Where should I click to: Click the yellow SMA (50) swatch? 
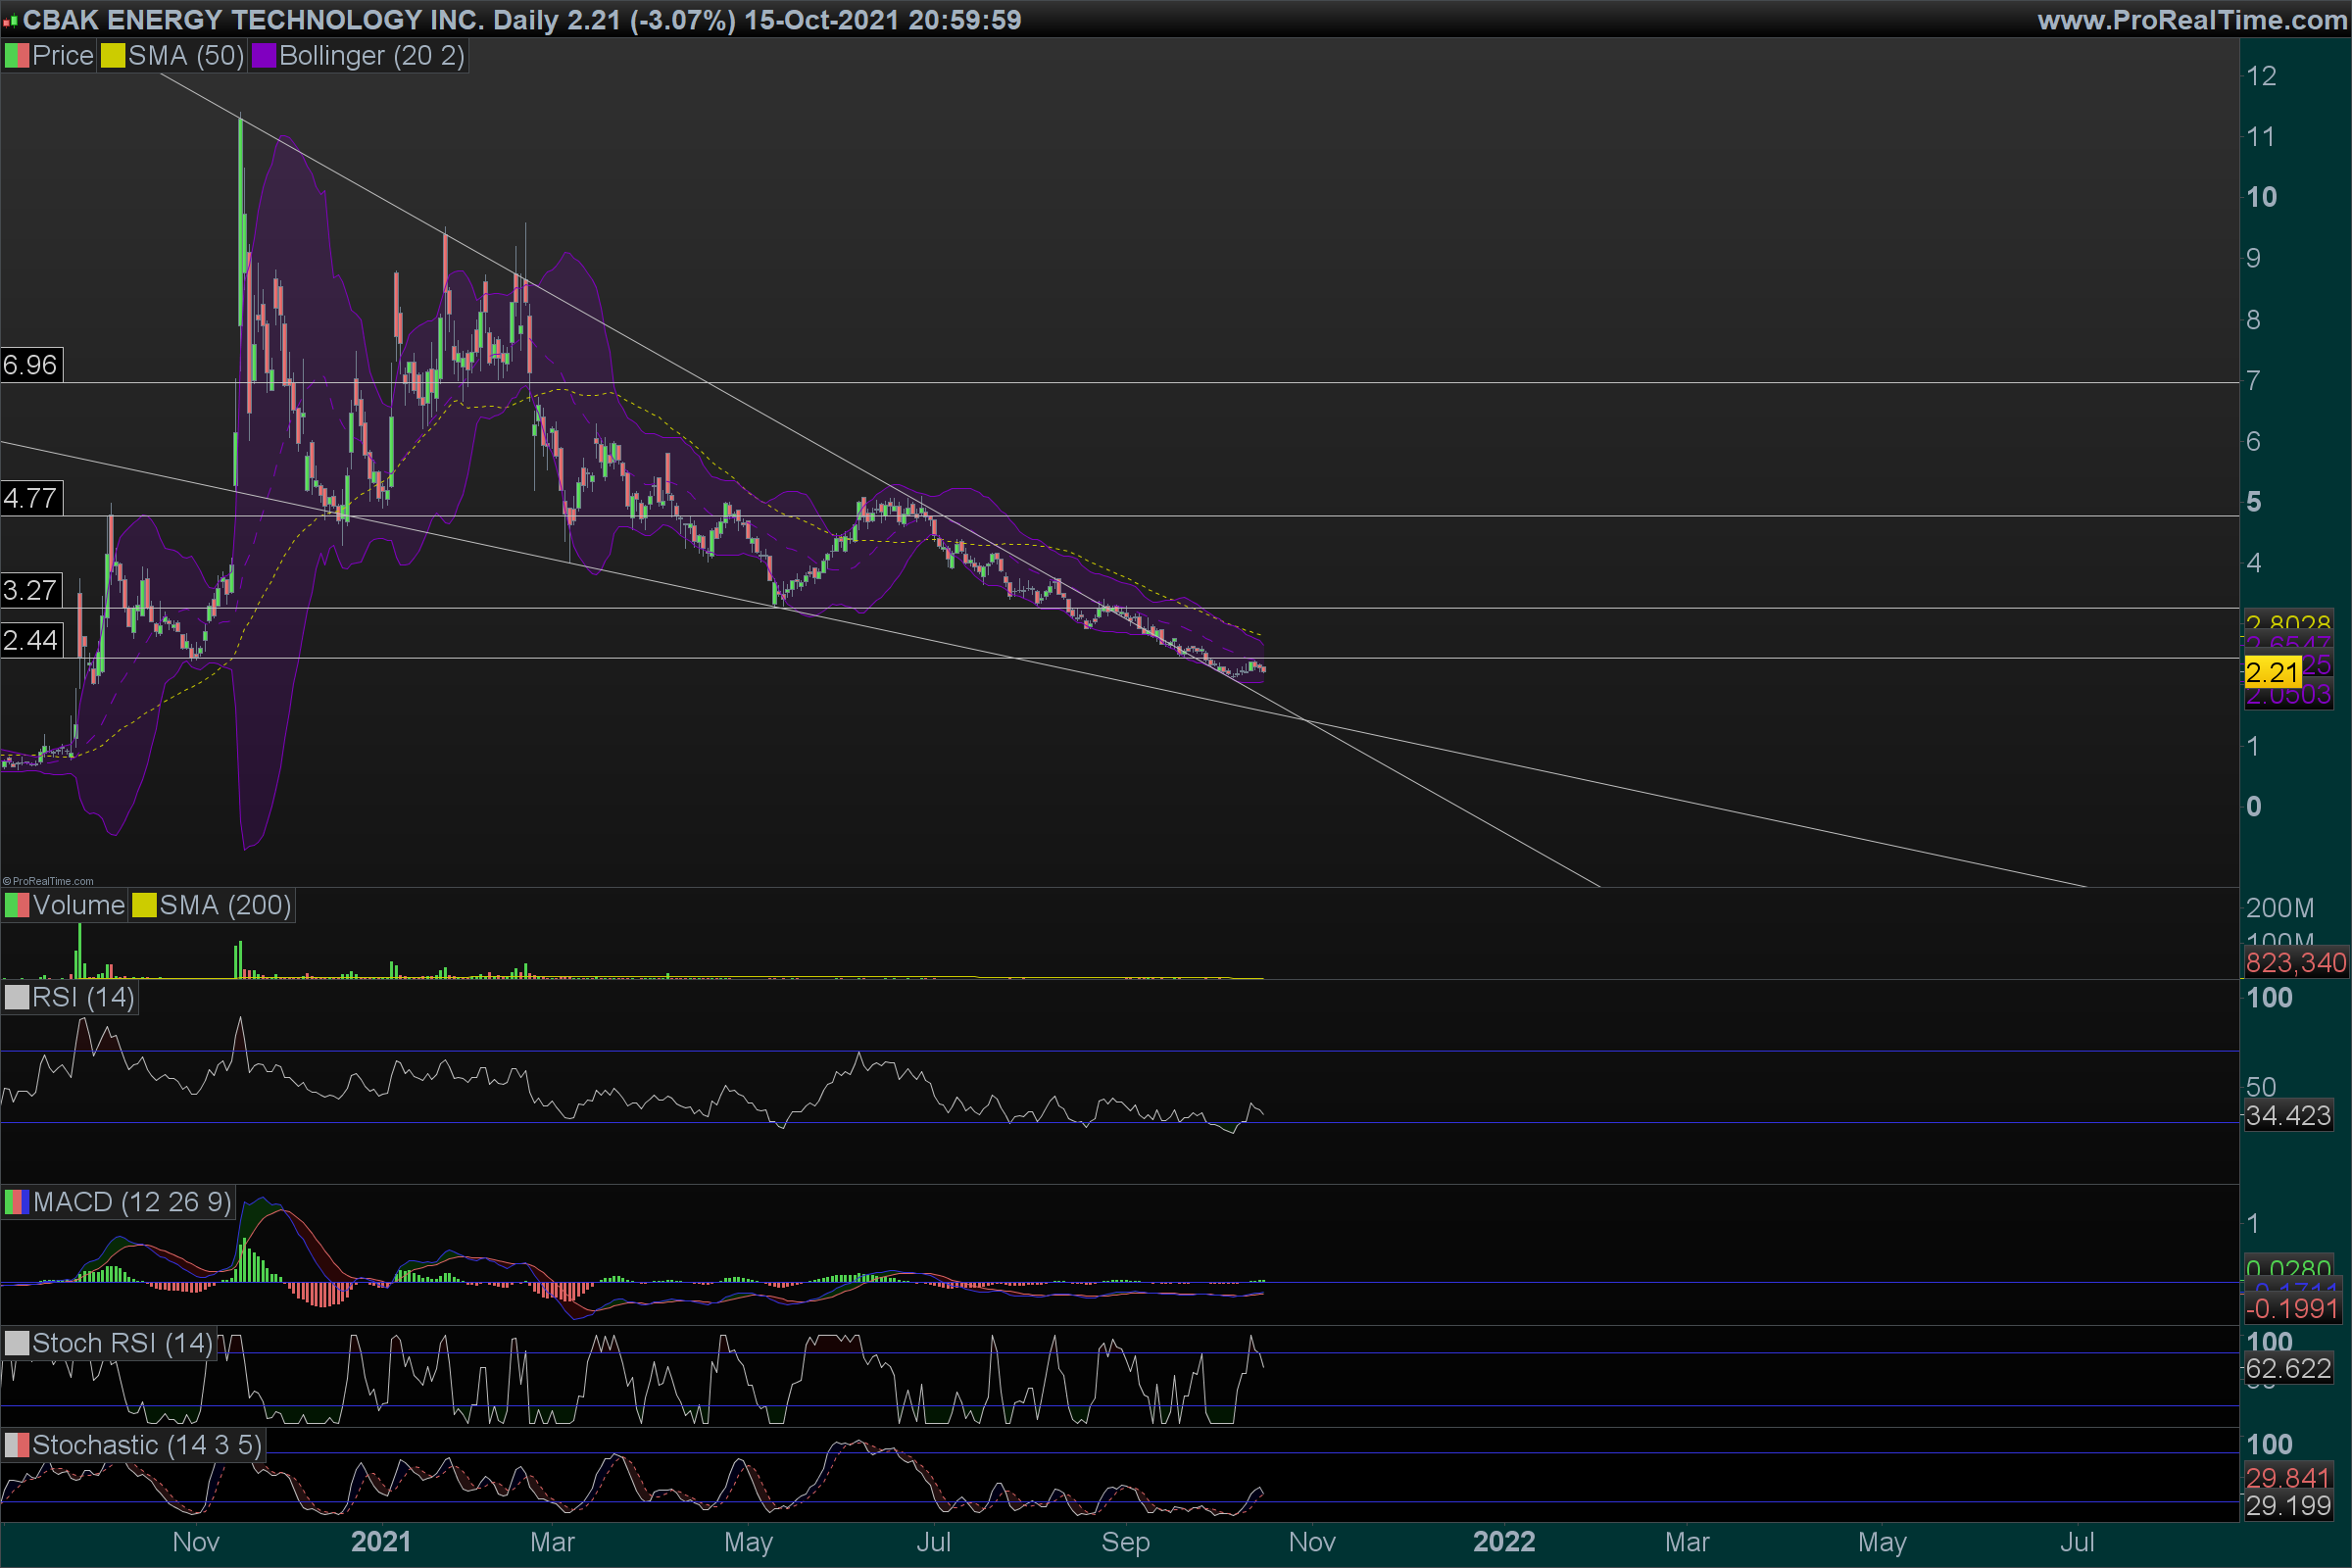click(x=112, y=56)
